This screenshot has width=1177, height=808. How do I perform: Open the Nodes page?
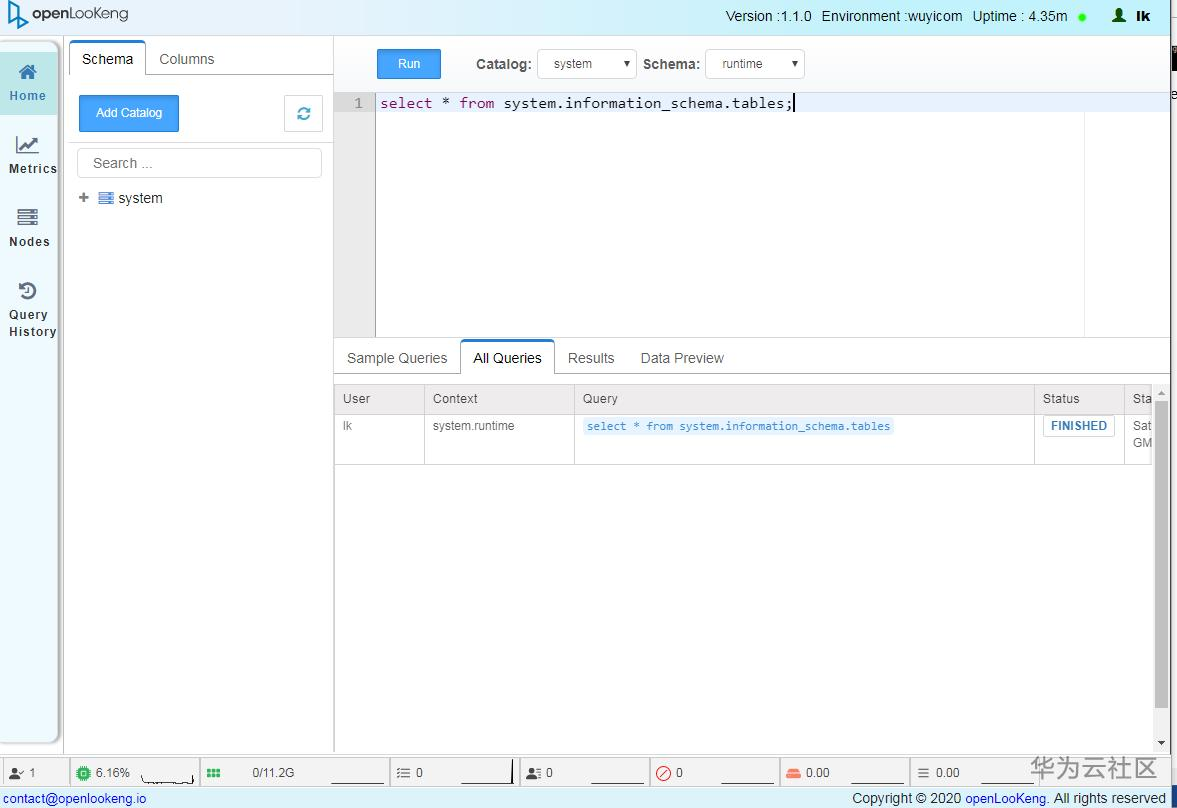click(29, 228)
